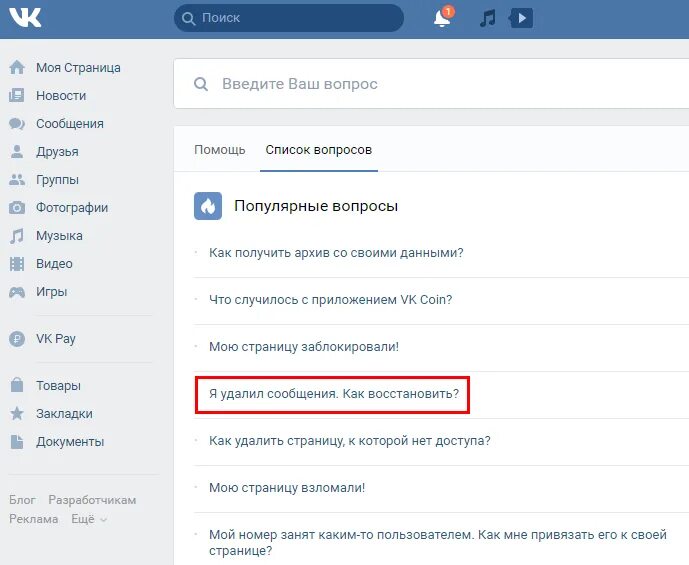This screenshot has height=565, width=689.
Task: Open question about getting data archive
Action: (x=336, y=253)
